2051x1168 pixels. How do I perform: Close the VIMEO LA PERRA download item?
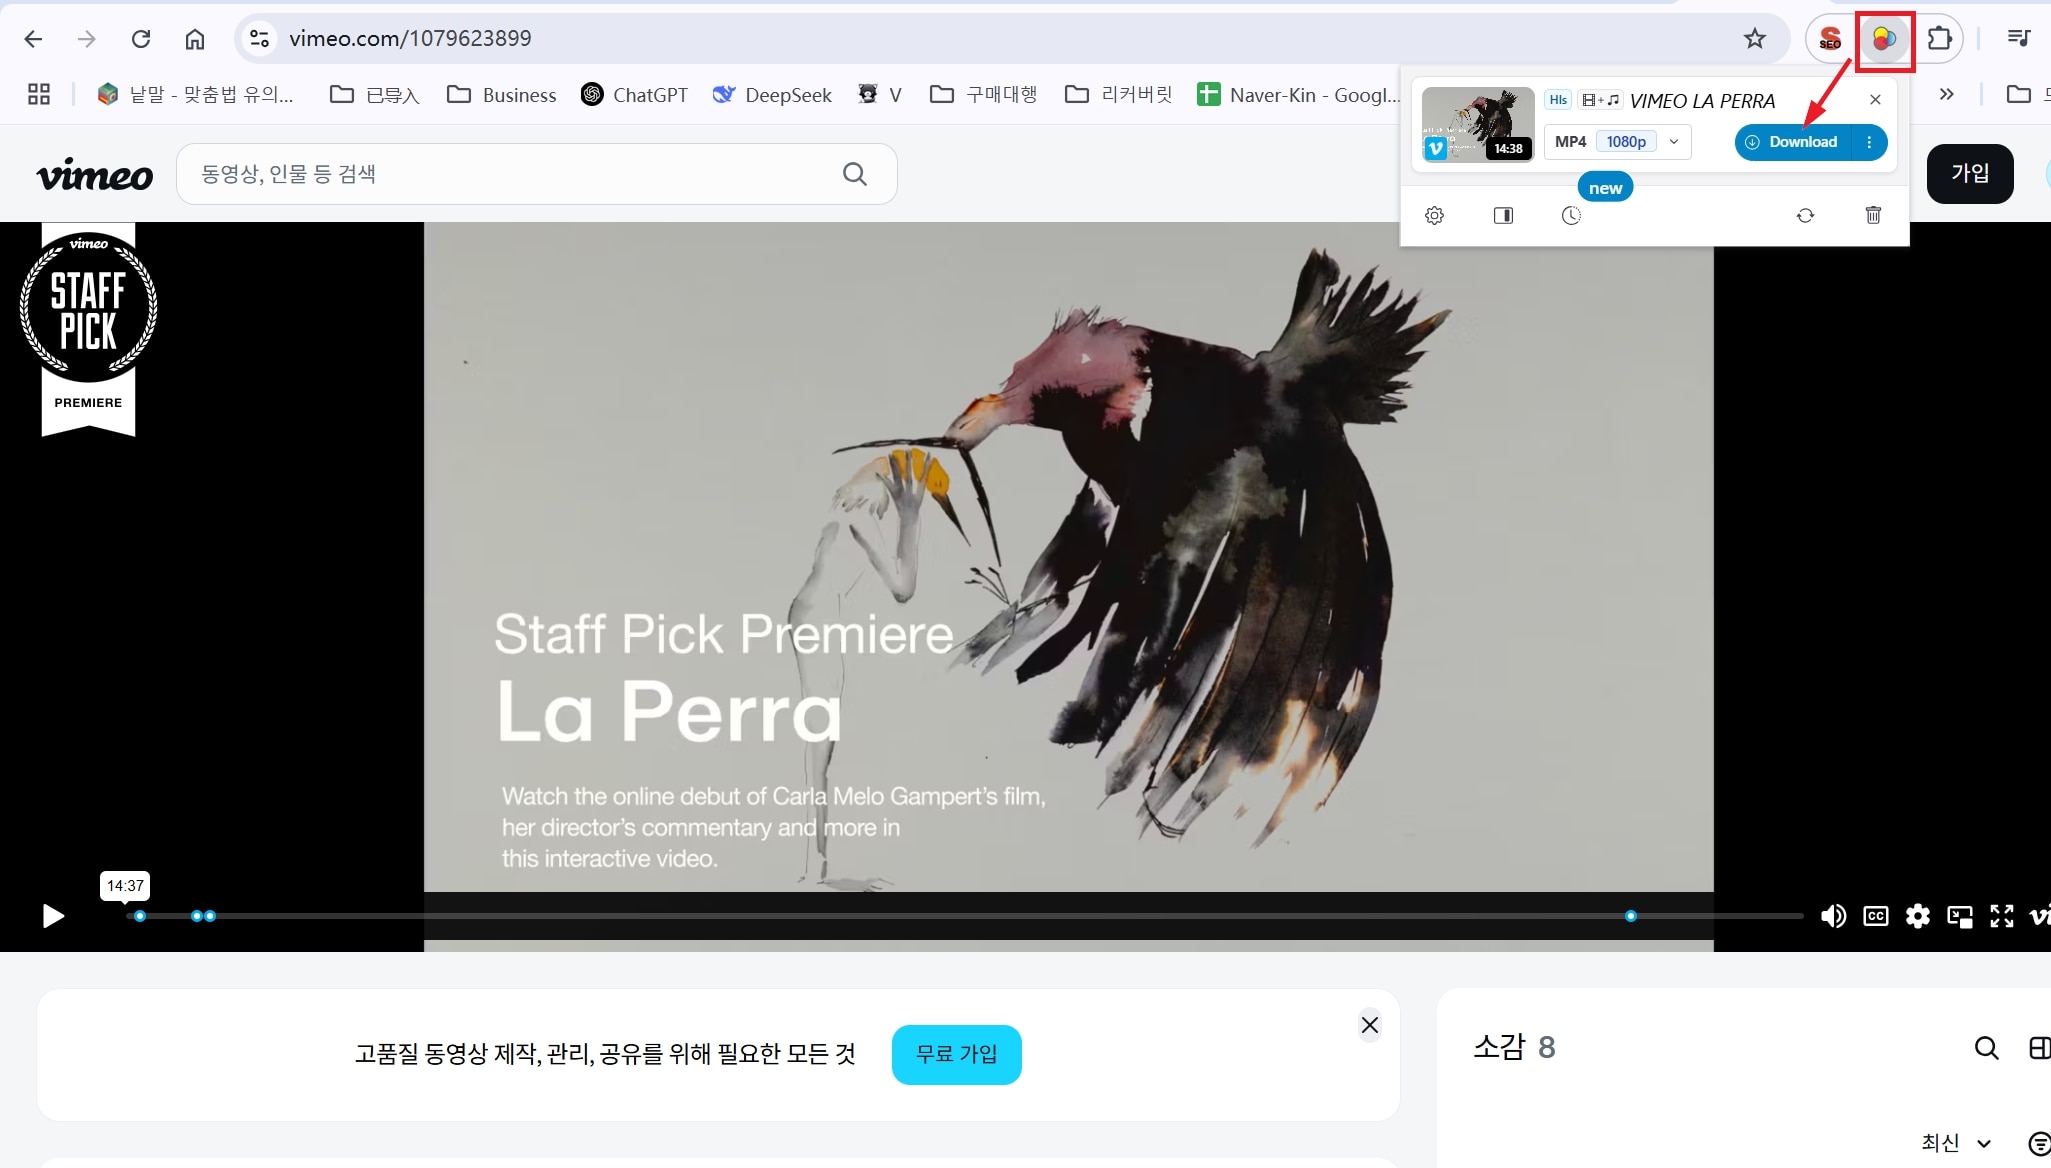1875,99
